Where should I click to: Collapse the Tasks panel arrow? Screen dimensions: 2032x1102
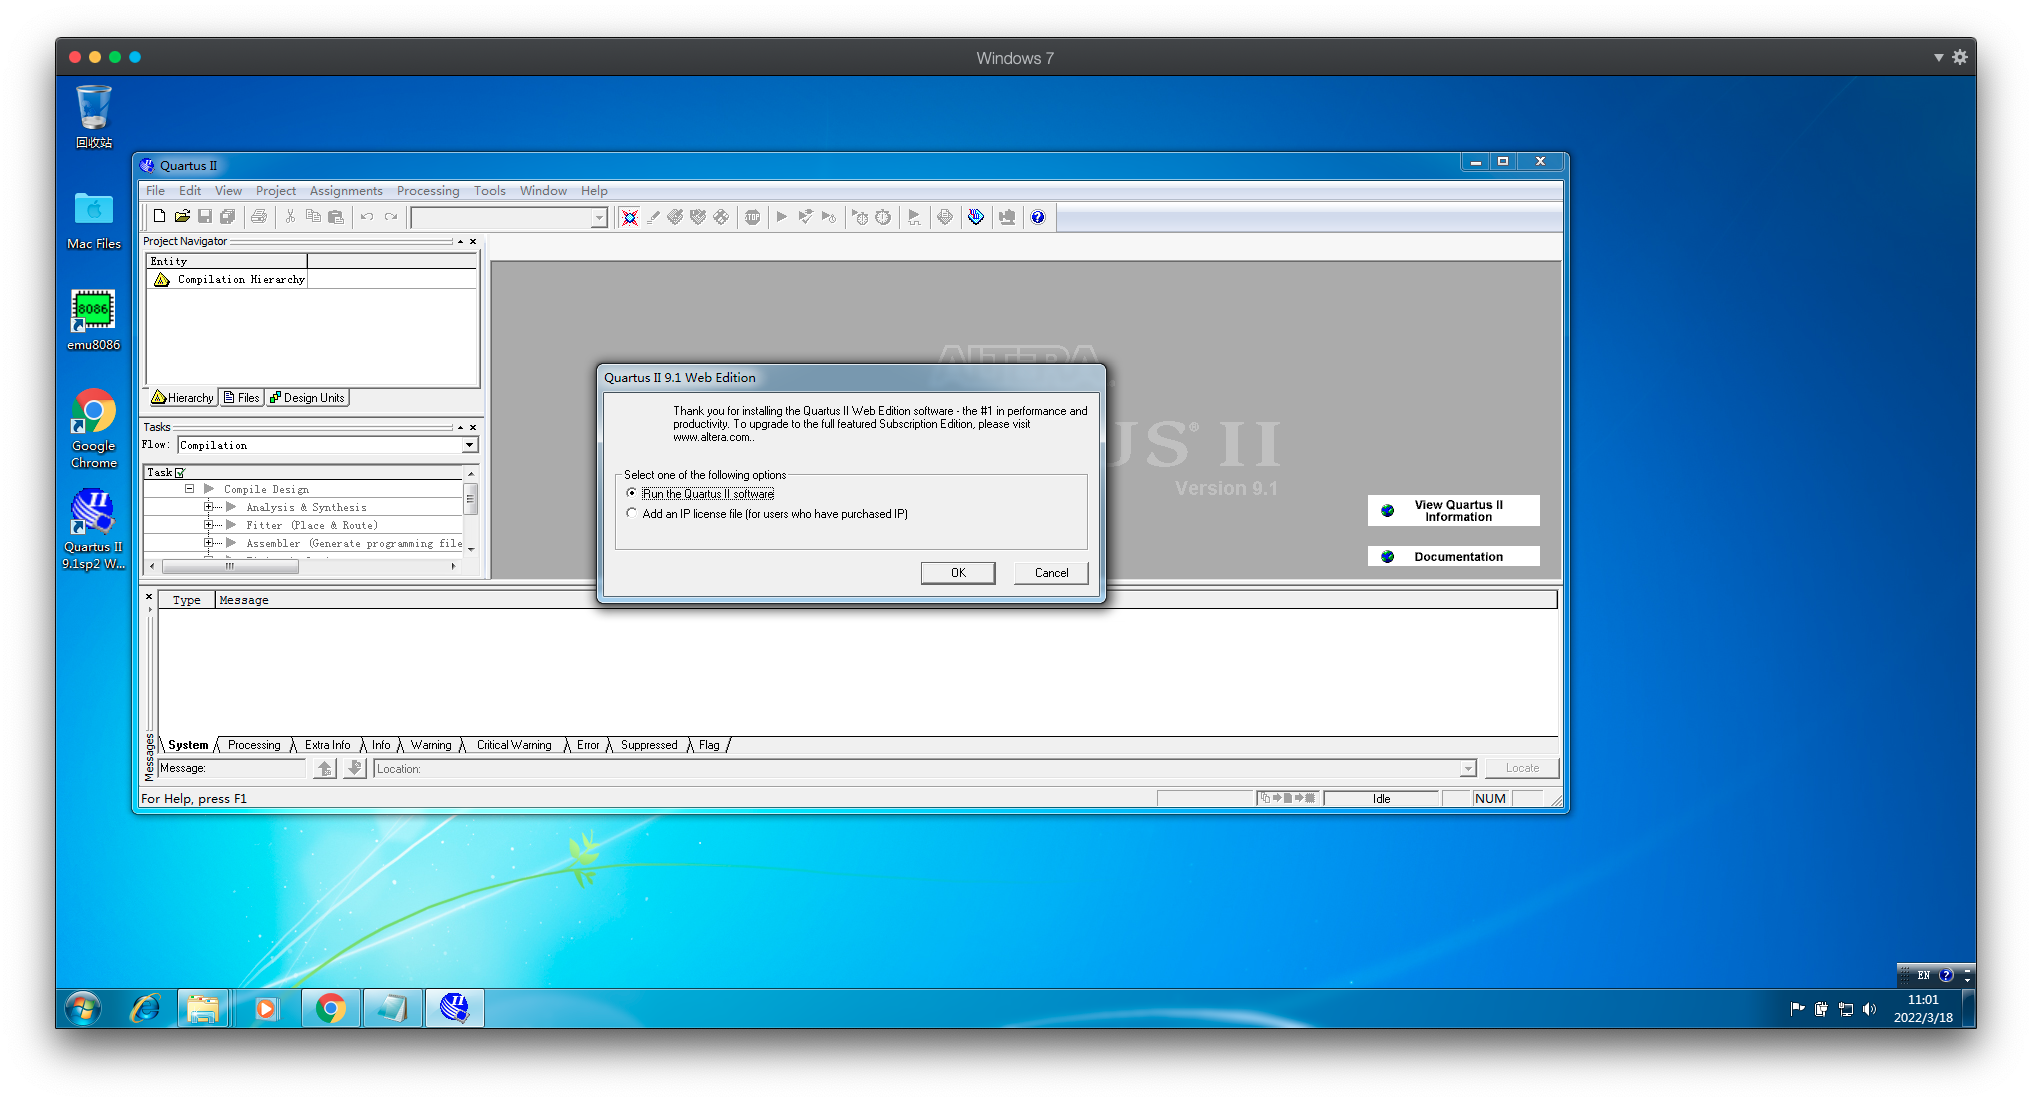click(x=460, y=428)
